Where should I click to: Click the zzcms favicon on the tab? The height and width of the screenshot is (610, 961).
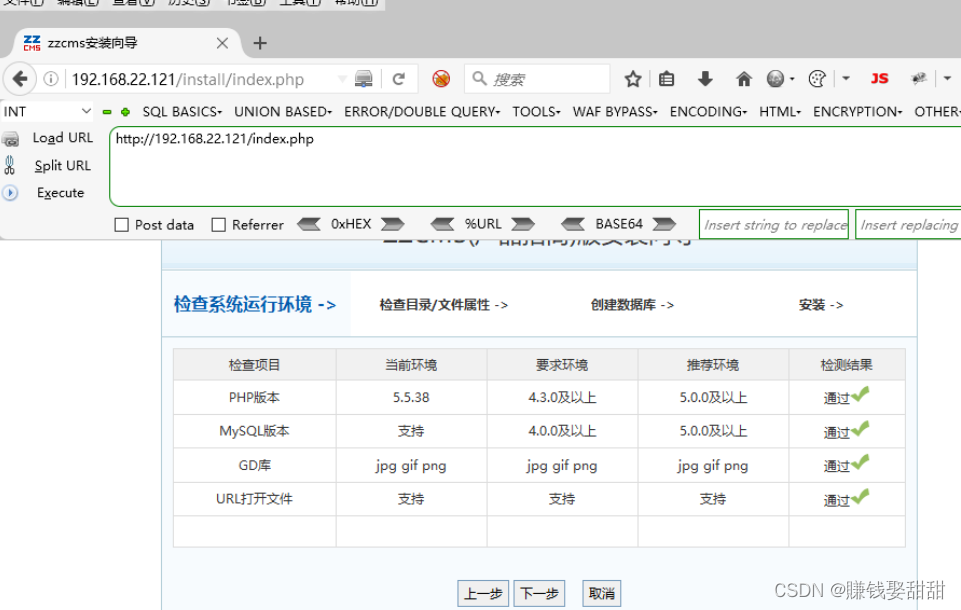[x=32, y=43]
